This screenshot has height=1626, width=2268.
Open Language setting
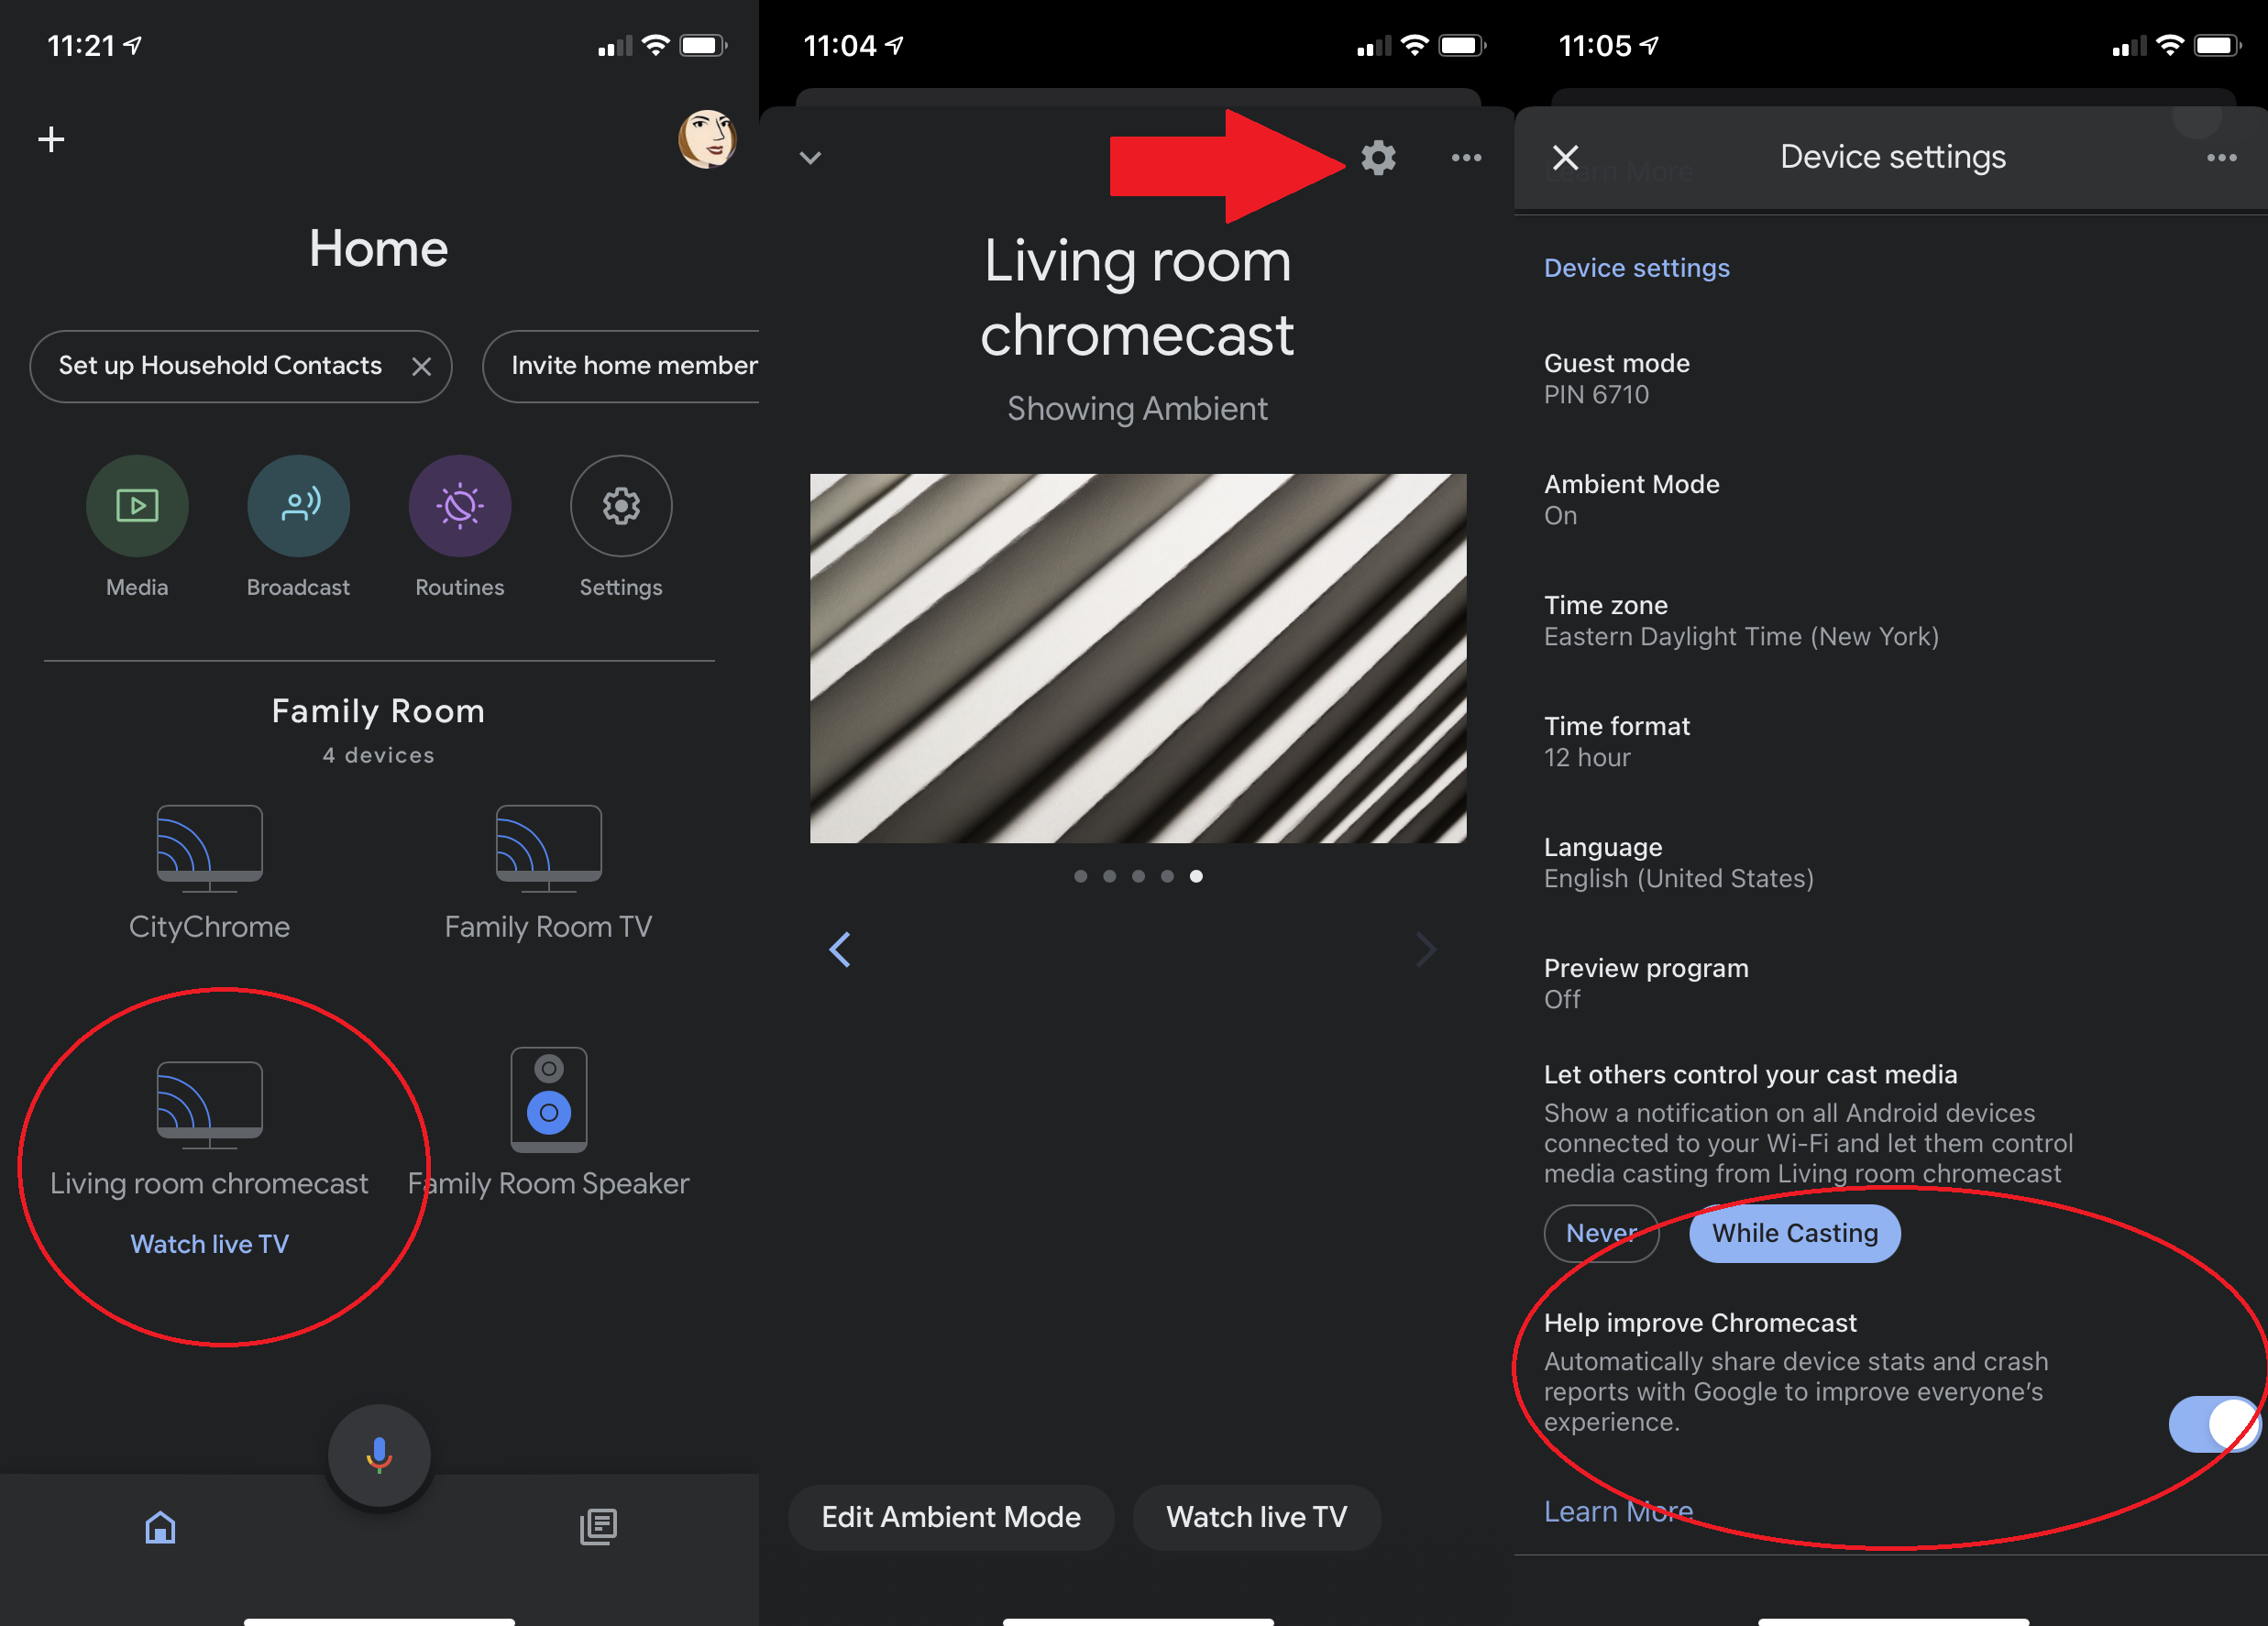1890,863
